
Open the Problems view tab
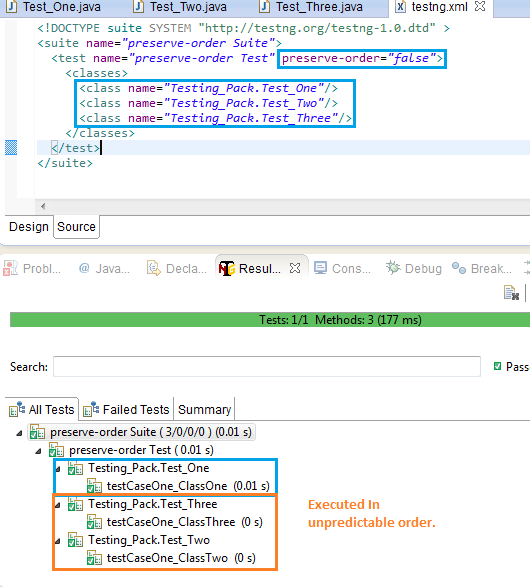32,268
